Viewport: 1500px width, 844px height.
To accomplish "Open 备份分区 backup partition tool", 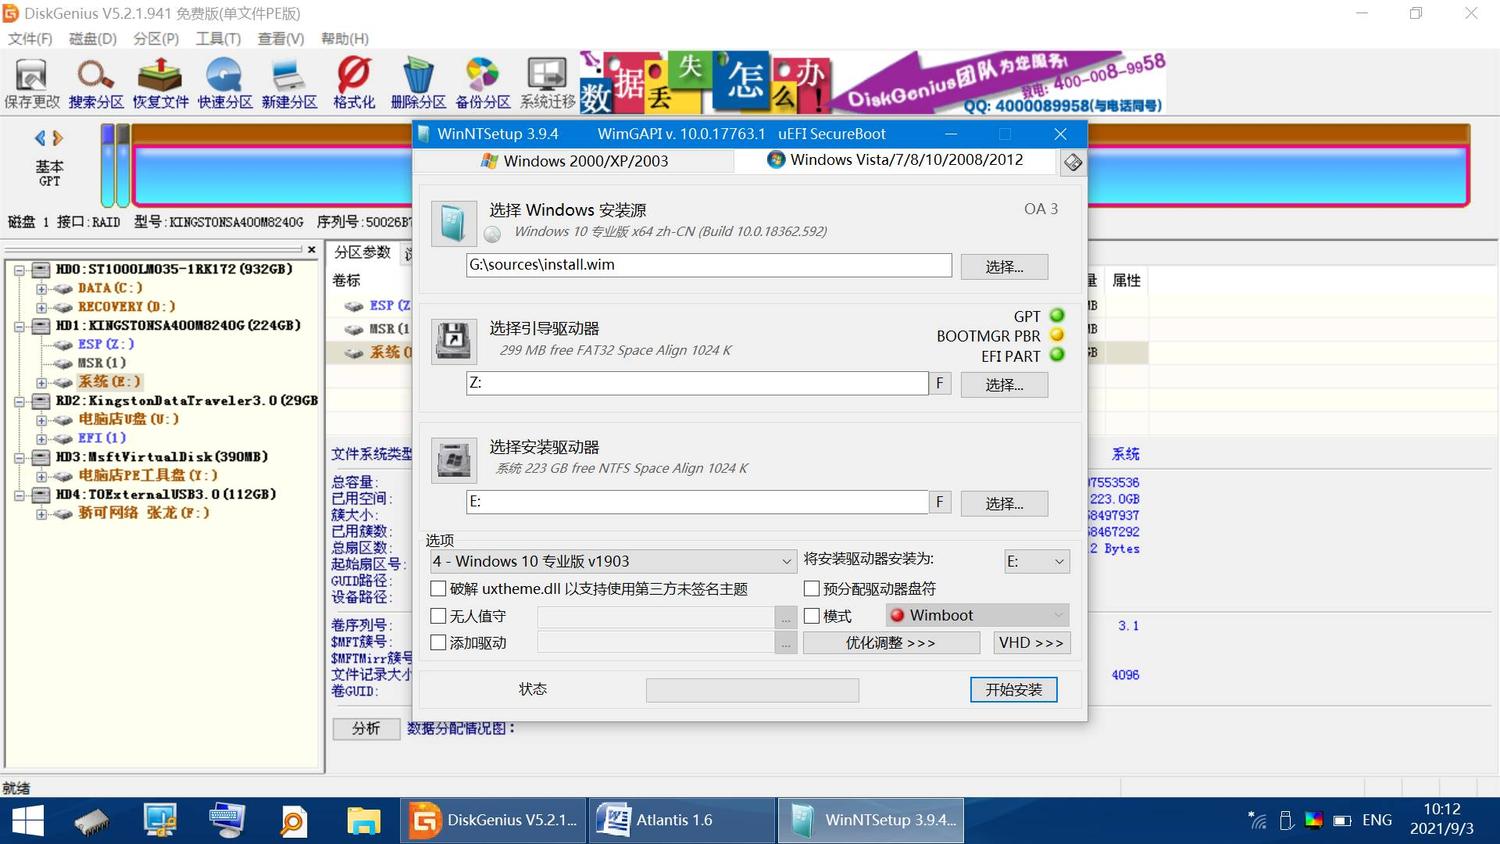I will (x=483, y=83).
